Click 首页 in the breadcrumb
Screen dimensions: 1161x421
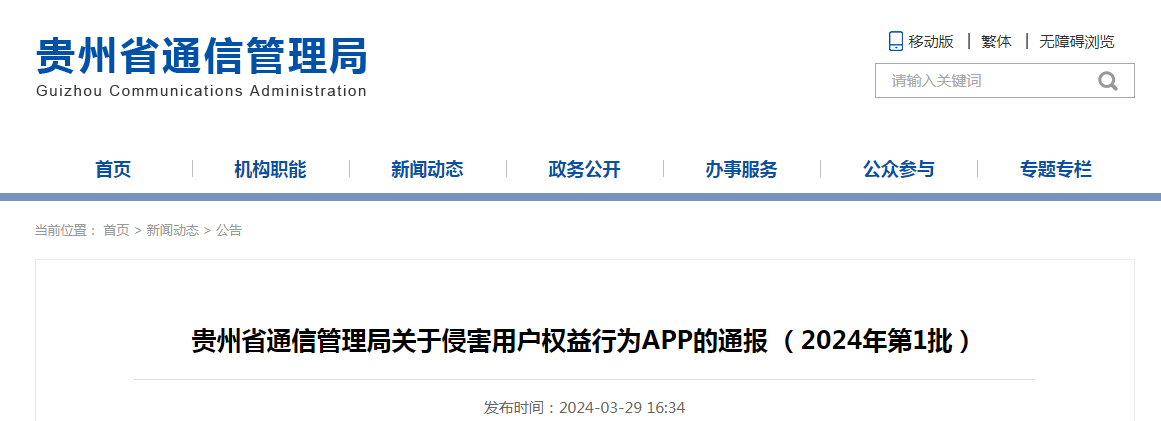coord(116,230)
